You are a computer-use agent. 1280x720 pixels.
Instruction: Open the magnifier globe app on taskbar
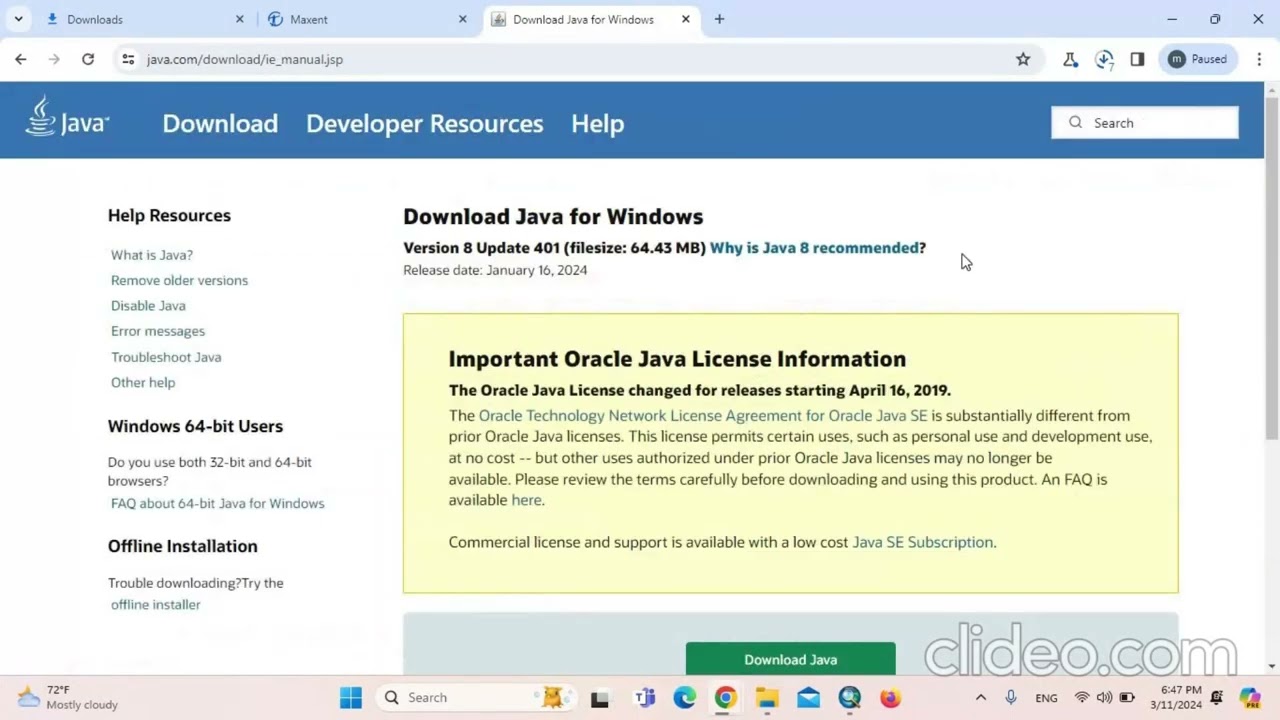click(849, 698)
